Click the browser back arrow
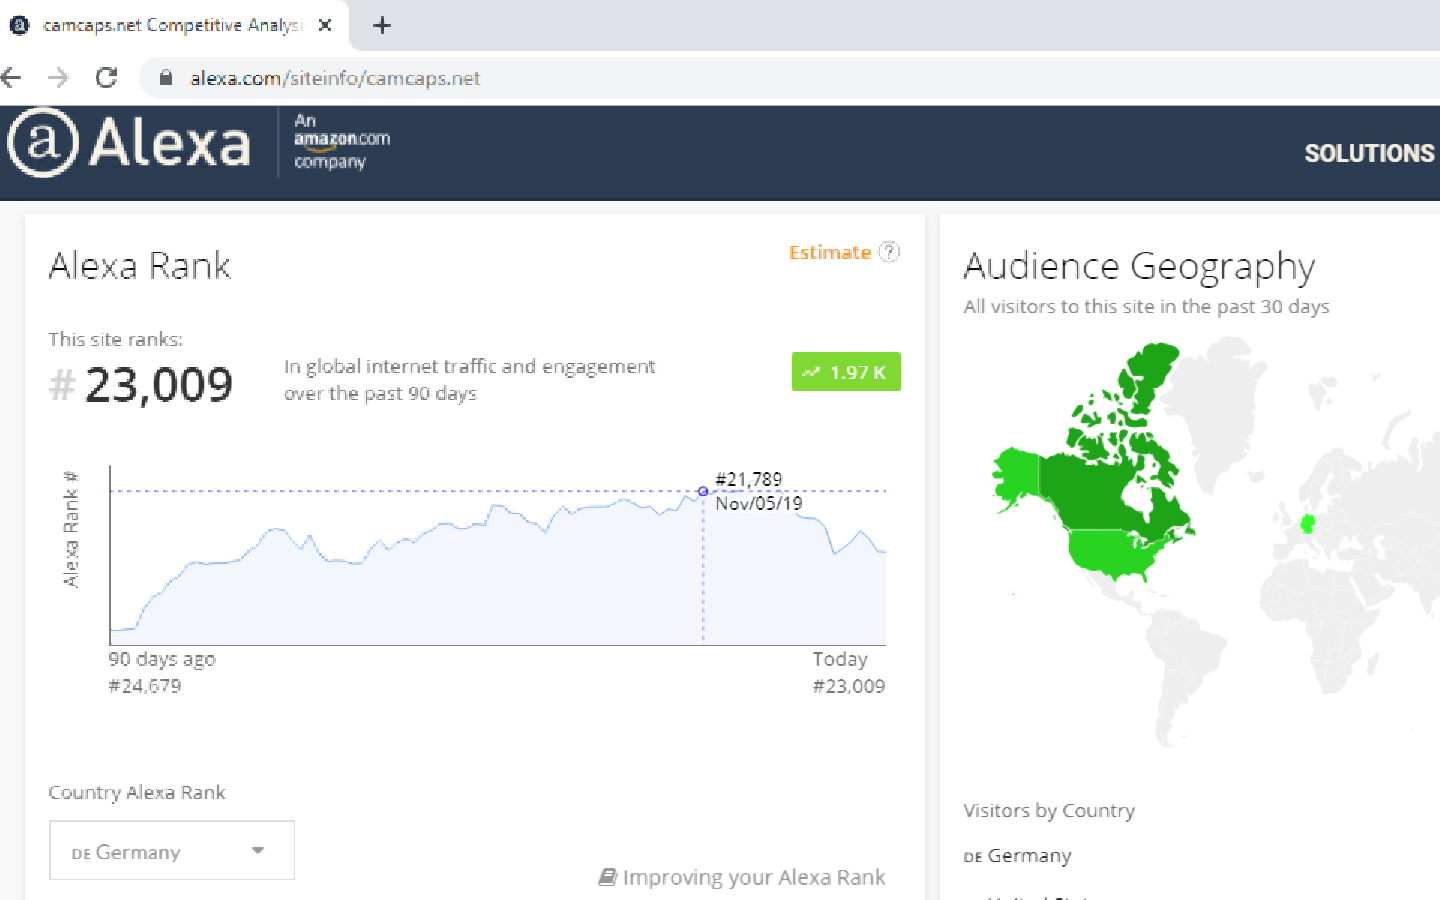Viewport: 1440px width, 900px height. coord(12,78)
